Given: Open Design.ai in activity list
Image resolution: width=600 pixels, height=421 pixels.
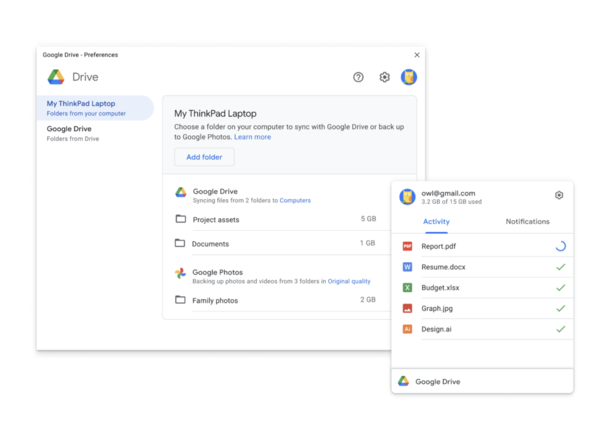Looking at the screenshot, I should 483,329.
